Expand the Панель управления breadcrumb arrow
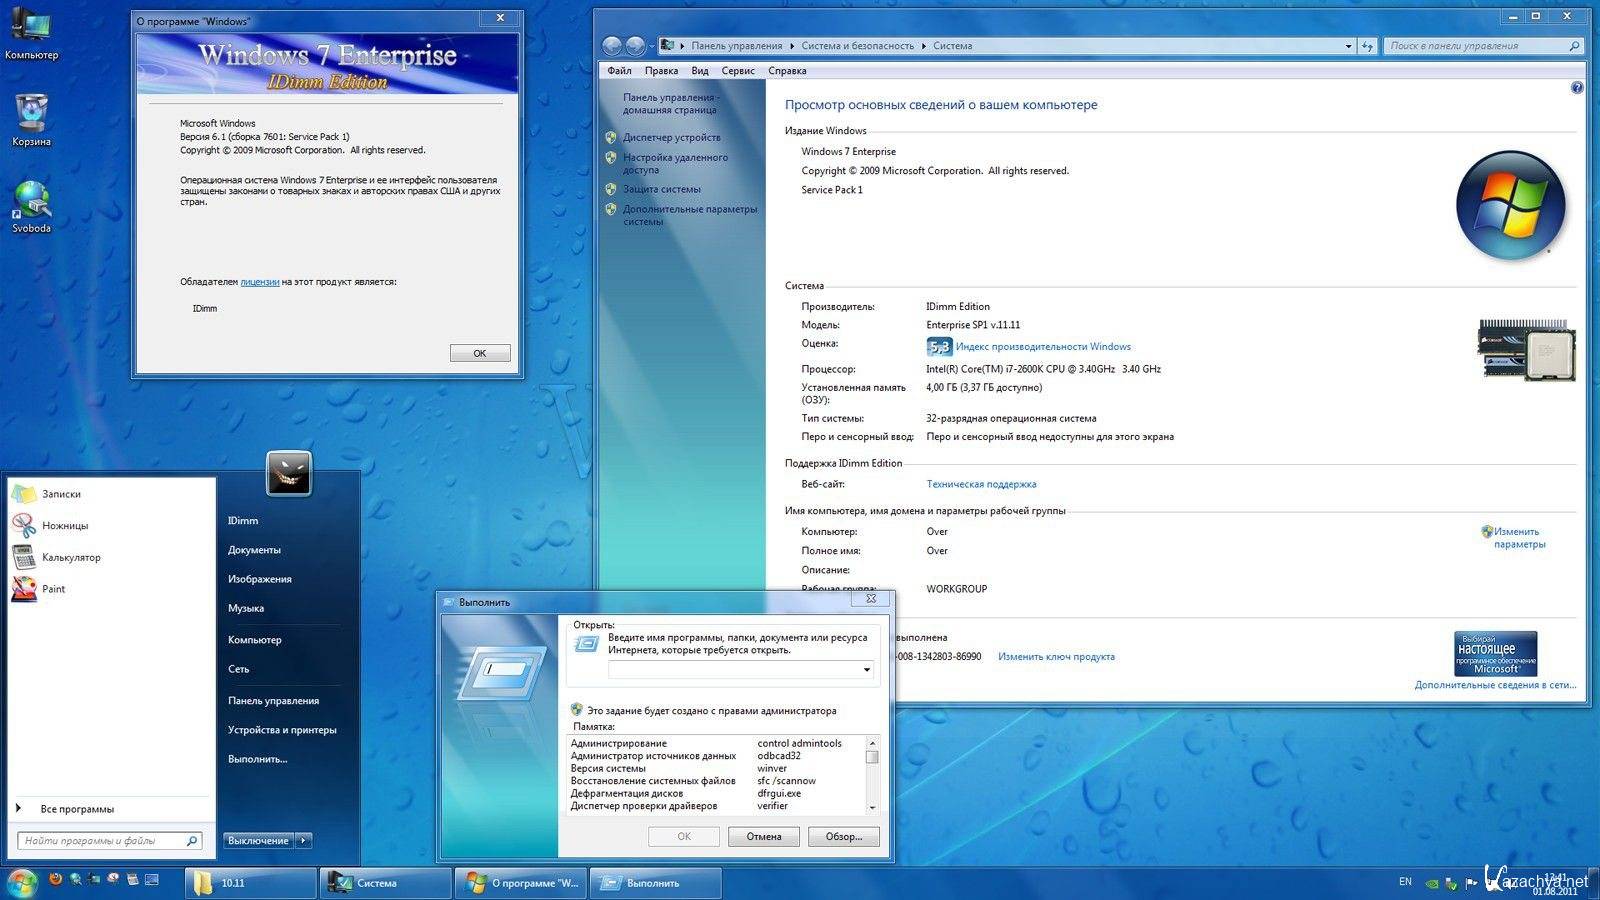 (x=792, y=46)
